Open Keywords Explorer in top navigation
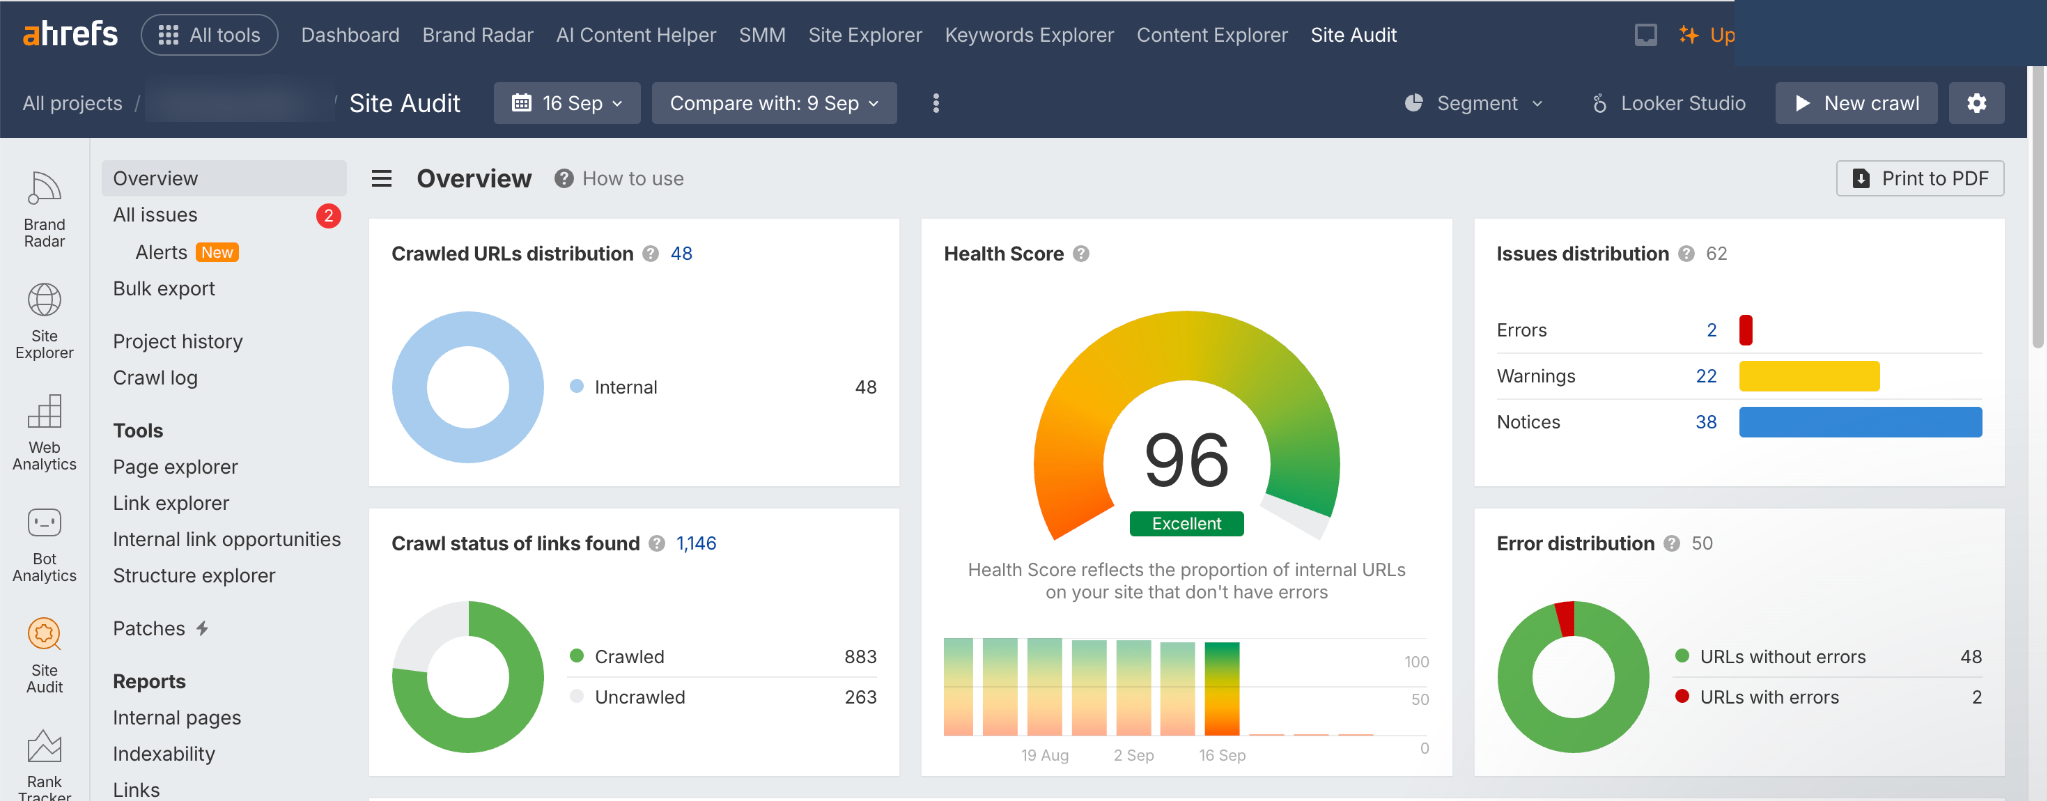 coord(1029,35)
